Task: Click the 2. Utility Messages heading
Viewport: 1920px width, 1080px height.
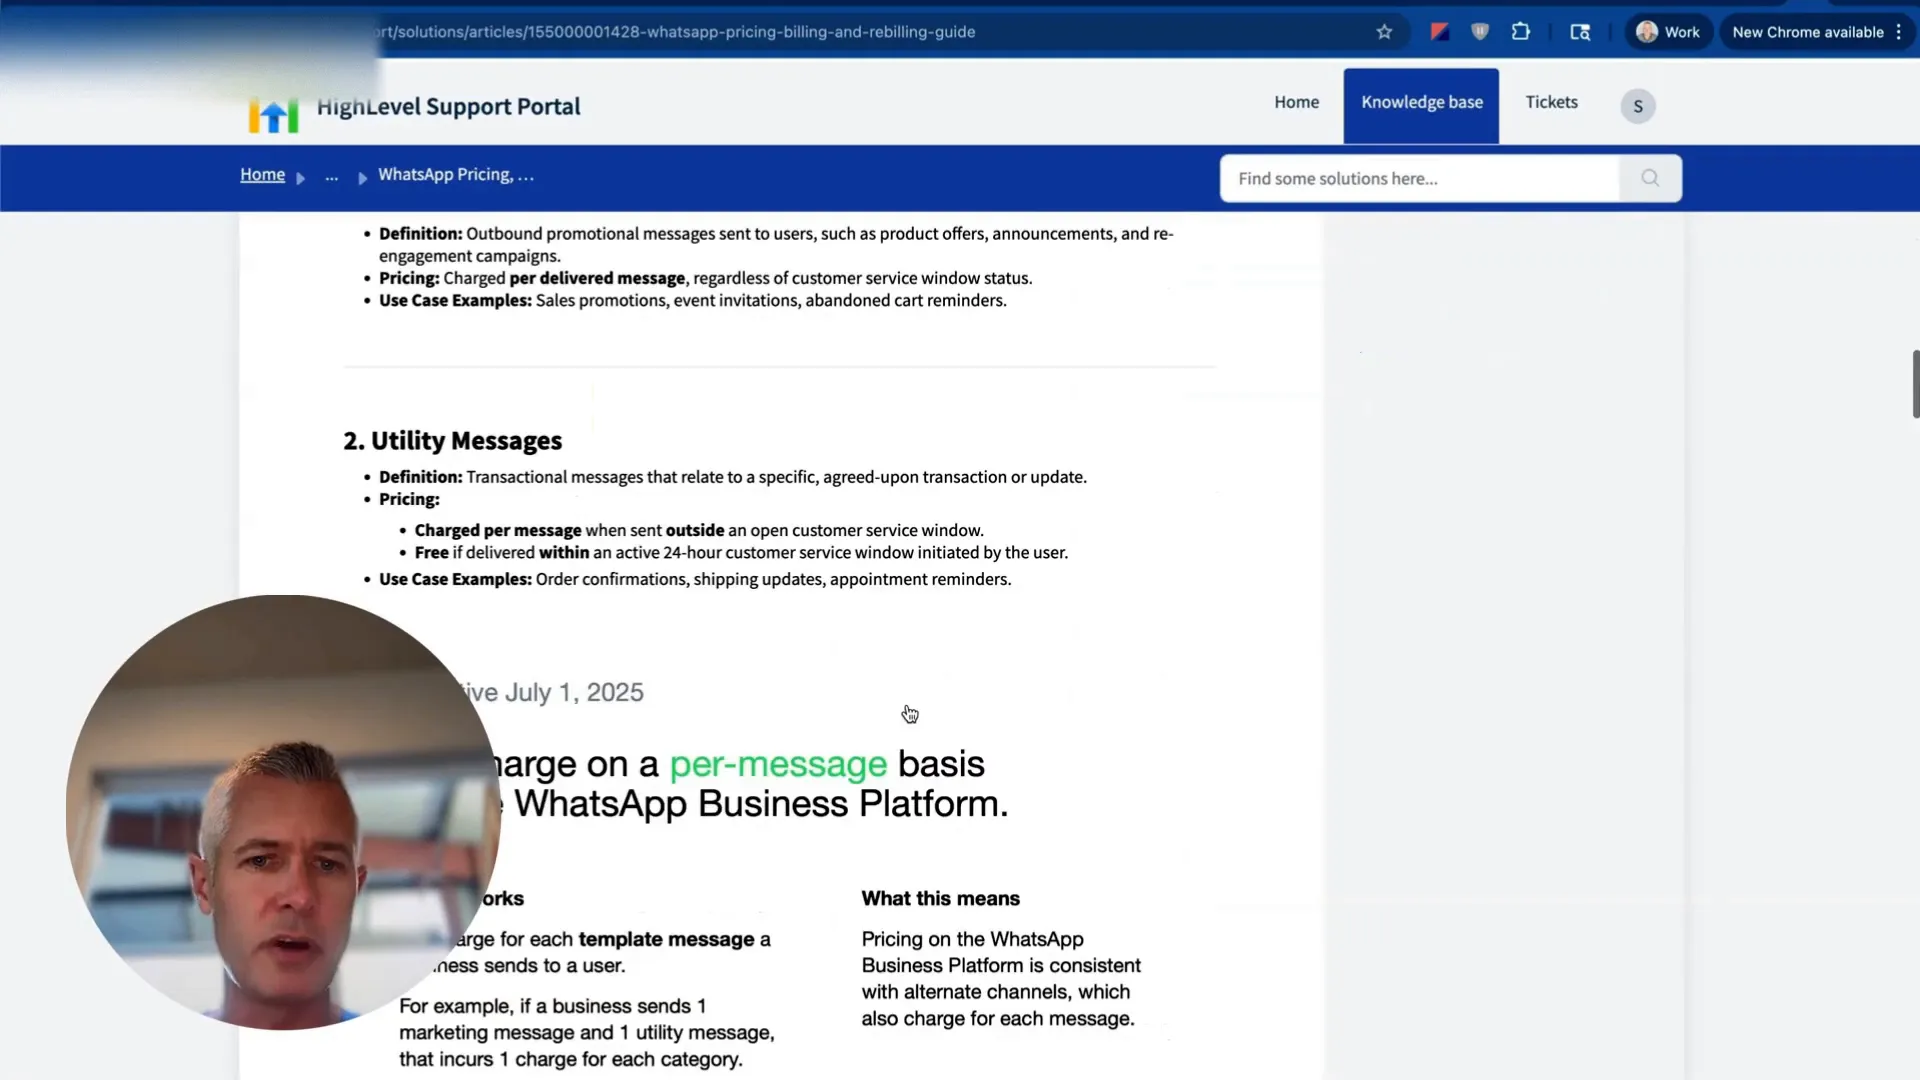Action: point(452,440)
